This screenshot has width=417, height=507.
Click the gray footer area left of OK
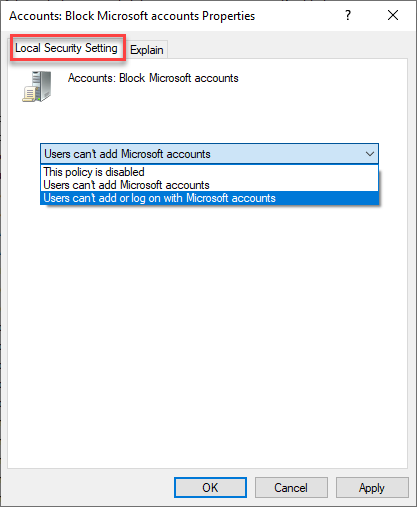point(88,488)
